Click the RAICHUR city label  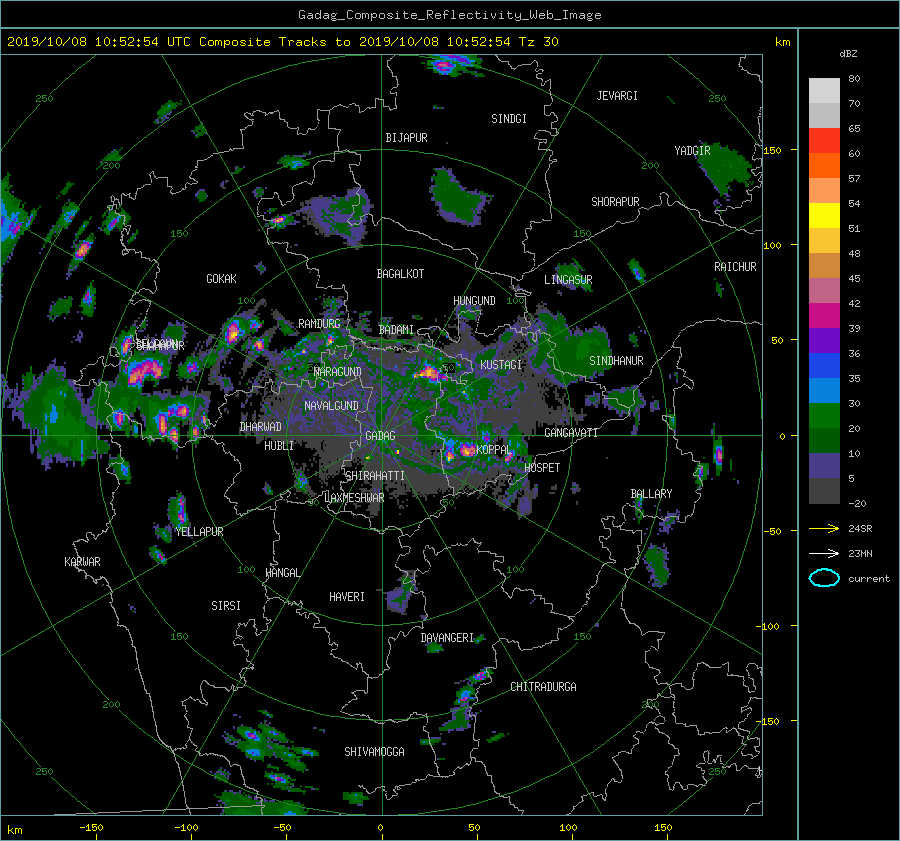click(735, 267)
